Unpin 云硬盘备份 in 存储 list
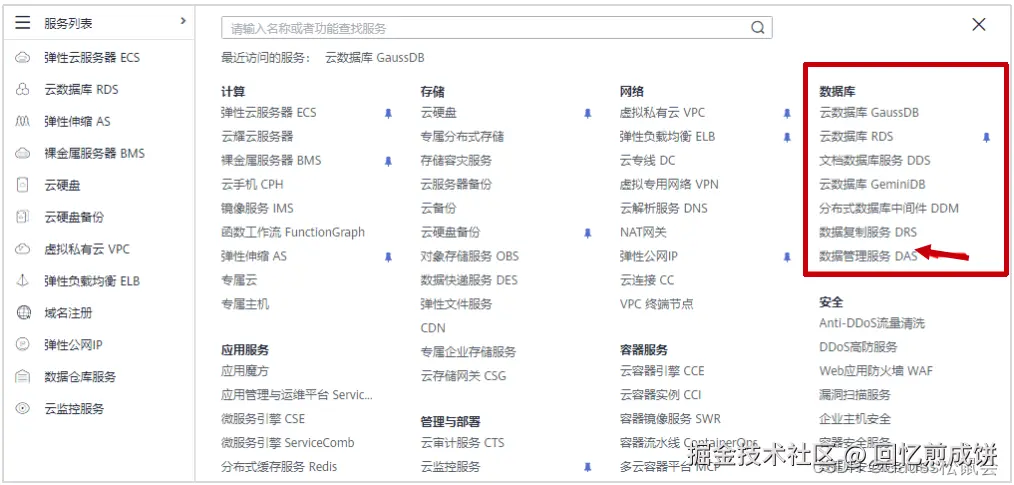 click(587, 233)
